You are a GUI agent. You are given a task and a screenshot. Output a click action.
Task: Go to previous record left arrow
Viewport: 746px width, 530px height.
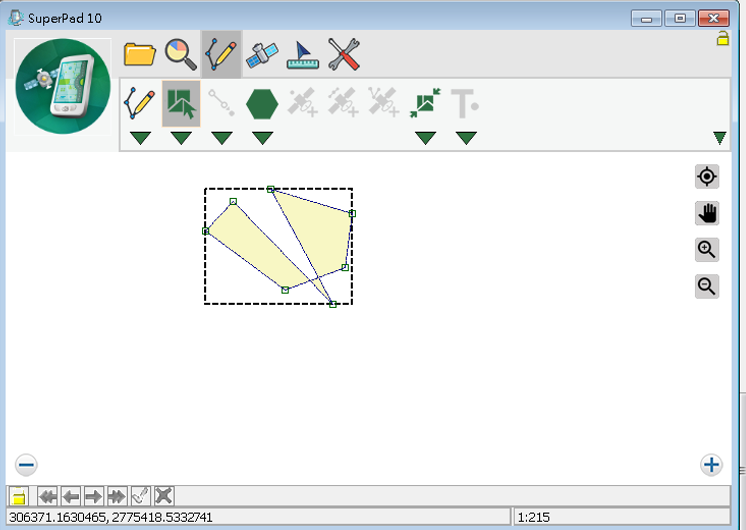tap(71, 496)
